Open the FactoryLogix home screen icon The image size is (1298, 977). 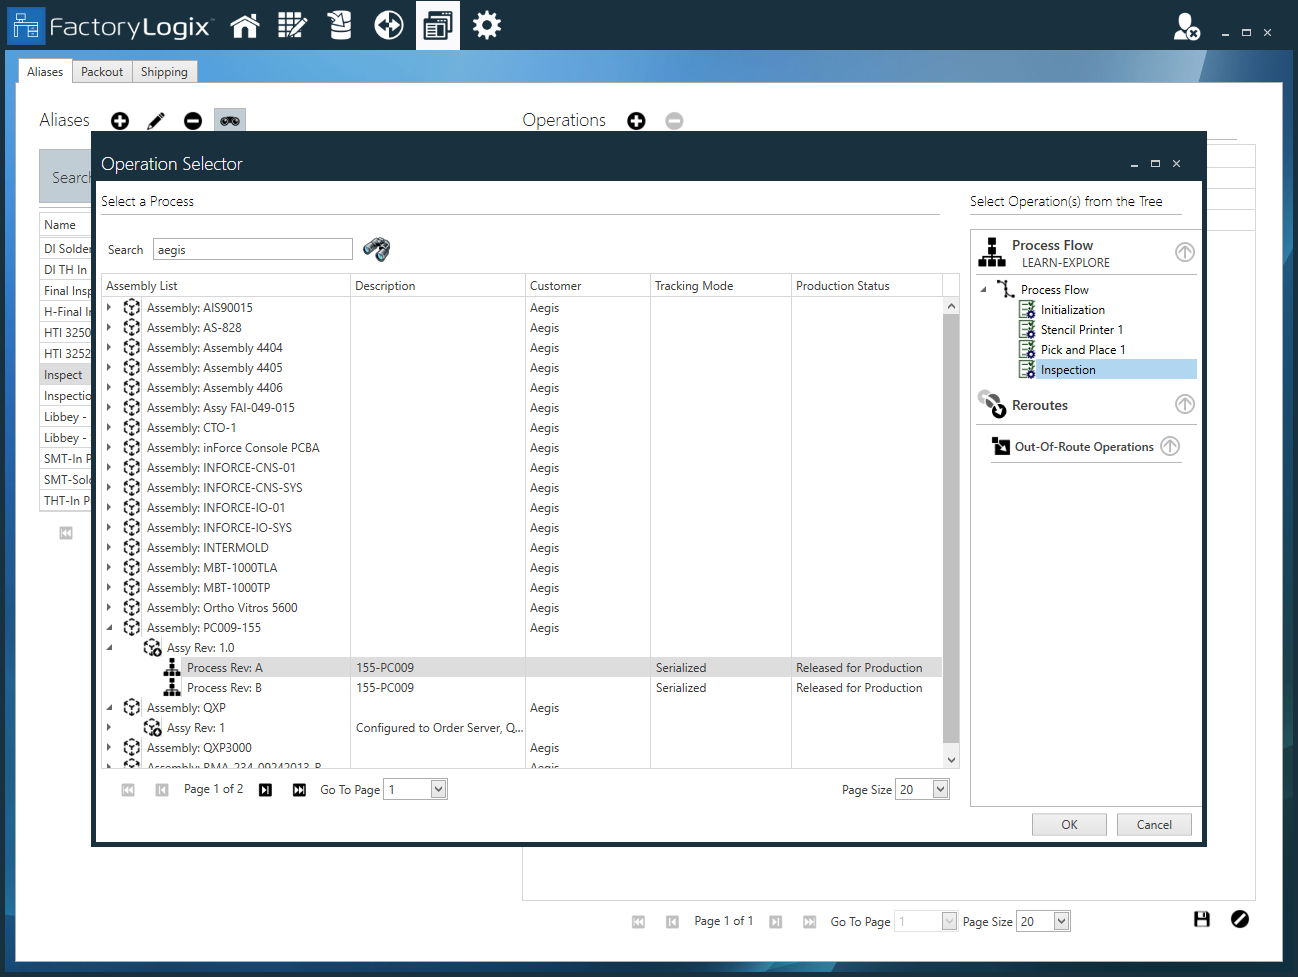pyautogui.click(x=245, y=24)
